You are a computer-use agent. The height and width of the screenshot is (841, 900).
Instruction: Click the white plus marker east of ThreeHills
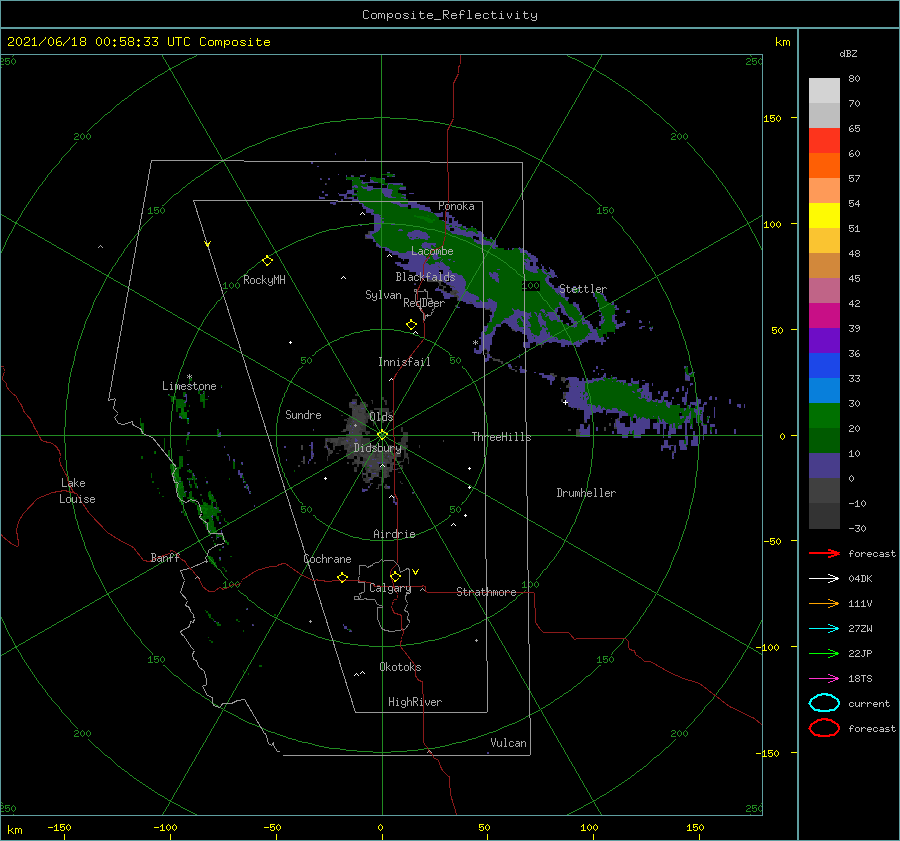565,402
